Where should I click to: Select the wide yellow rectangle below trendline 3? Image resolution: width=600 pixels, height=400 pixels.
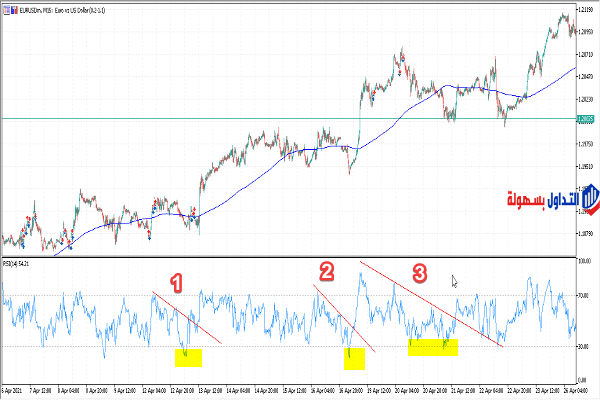pyautogui.click(x=433, y=347)
